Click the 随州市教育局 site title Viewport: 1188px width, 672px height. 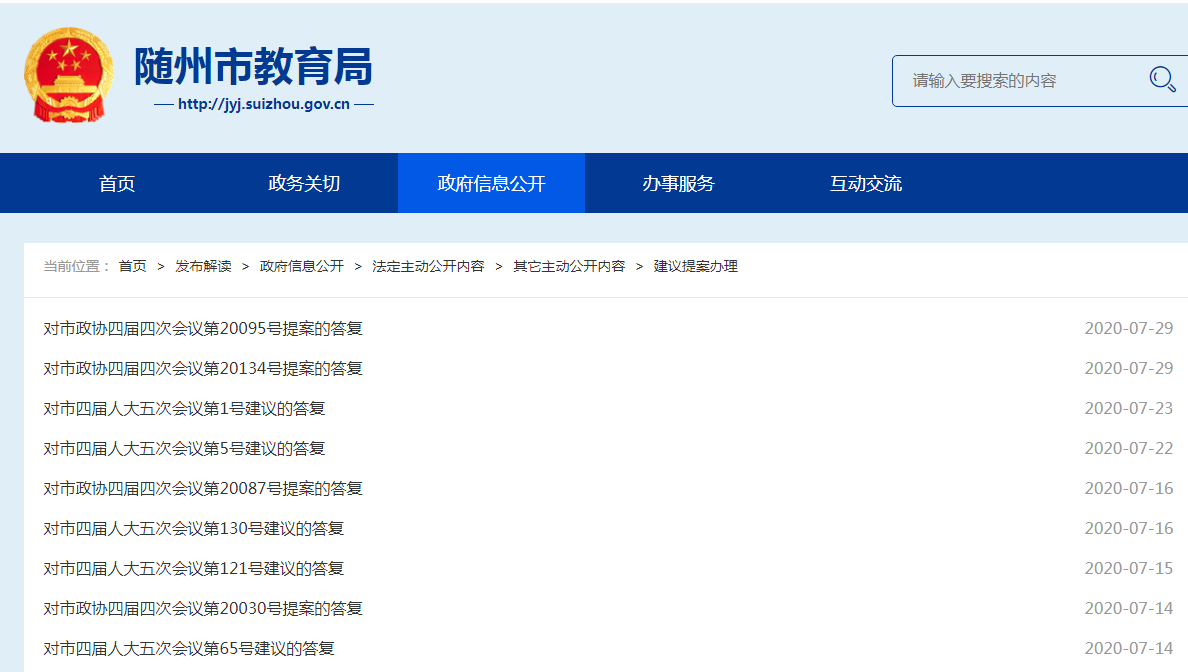coord(253,67)
